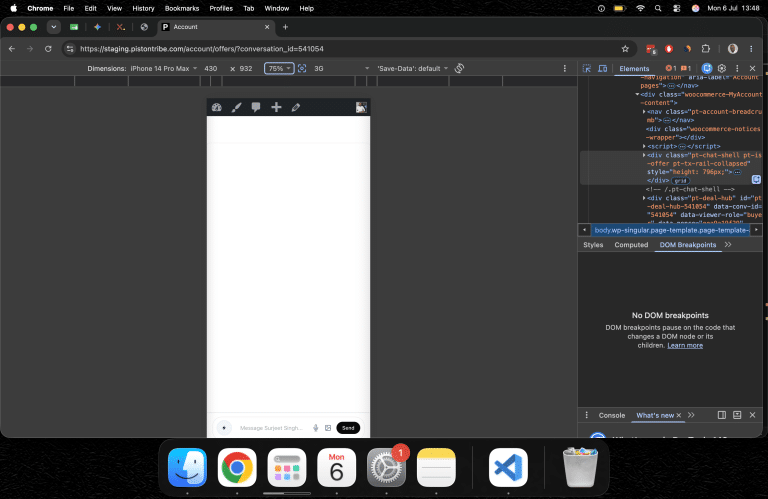The height and width of the screenshot is (499, 768).
Task: Select the What's new drawer tab
Action: coord(655,415)
